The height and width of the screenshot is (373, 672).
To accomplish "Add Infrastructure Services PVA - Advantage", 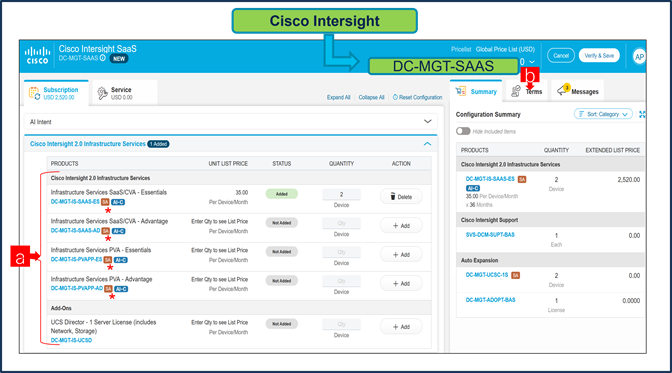I will tap(401, 283).
